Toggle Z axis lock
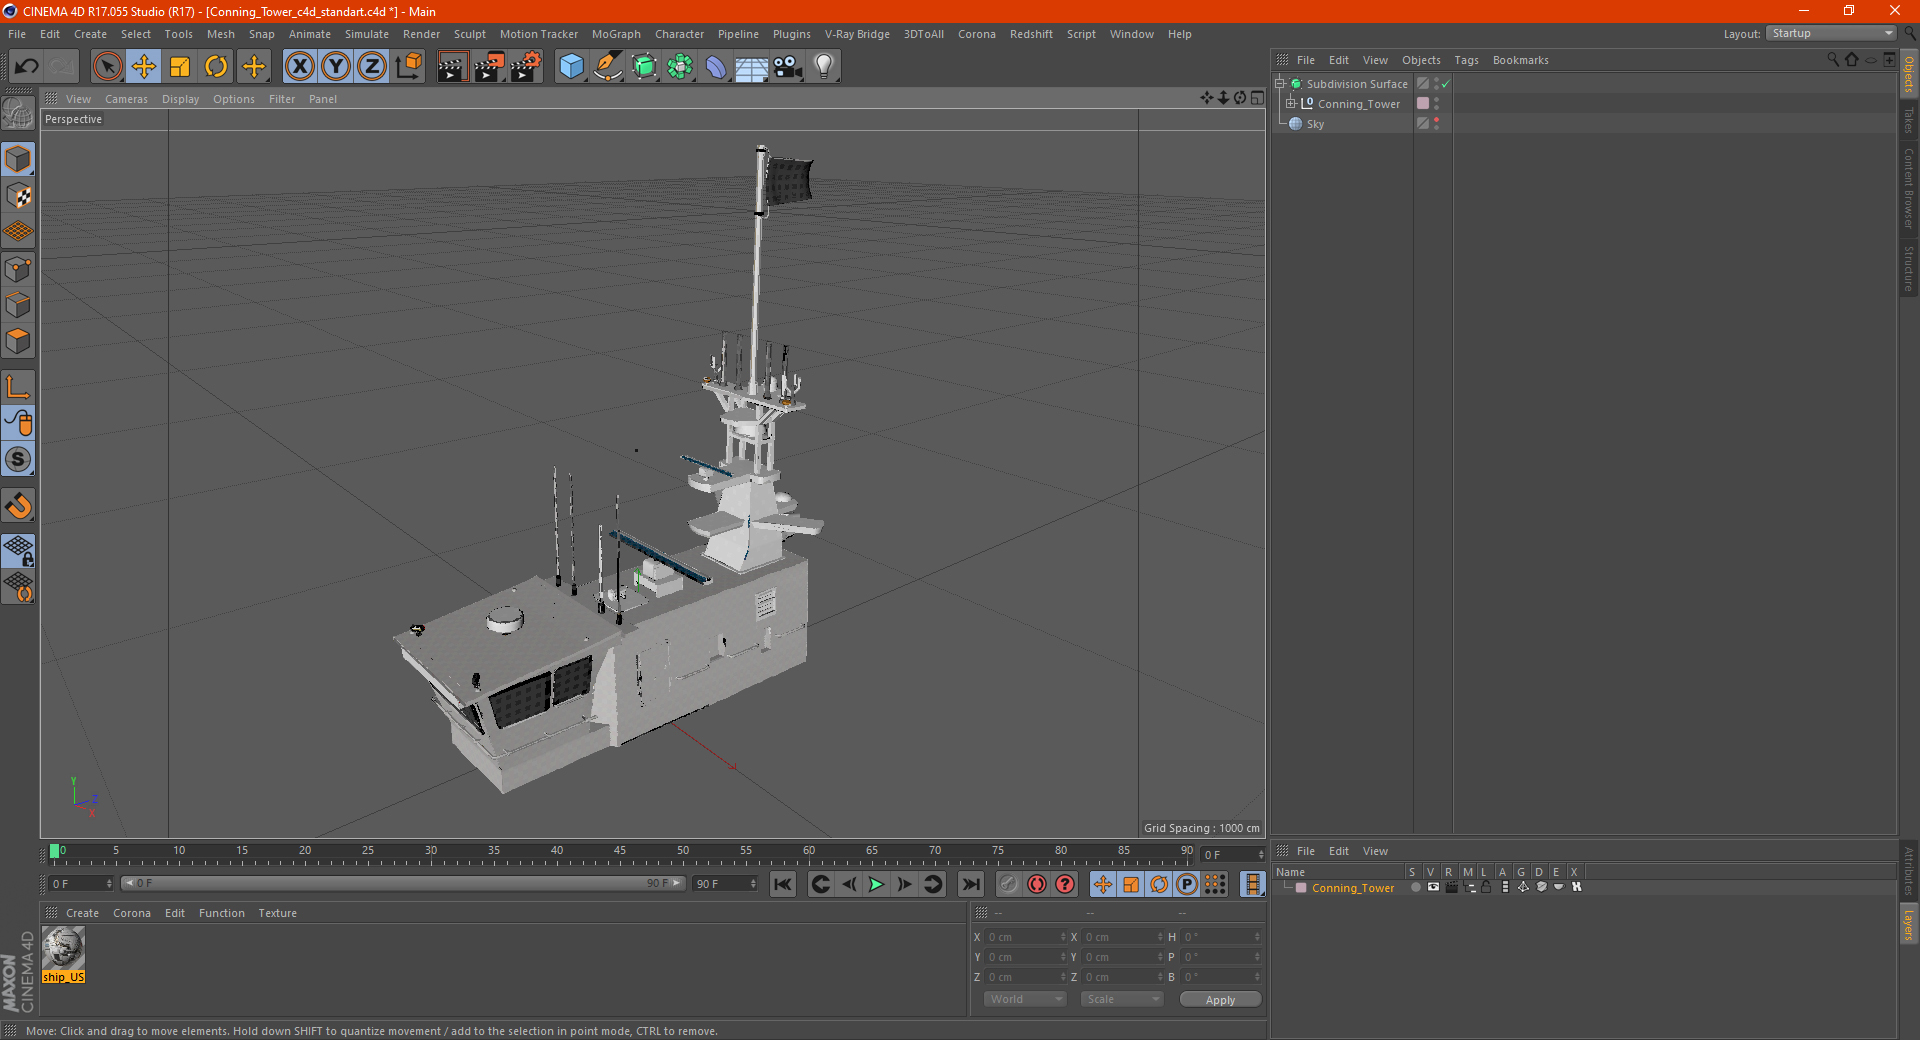The height and width of the screenshot is (1040, 1920). point(372,67)
